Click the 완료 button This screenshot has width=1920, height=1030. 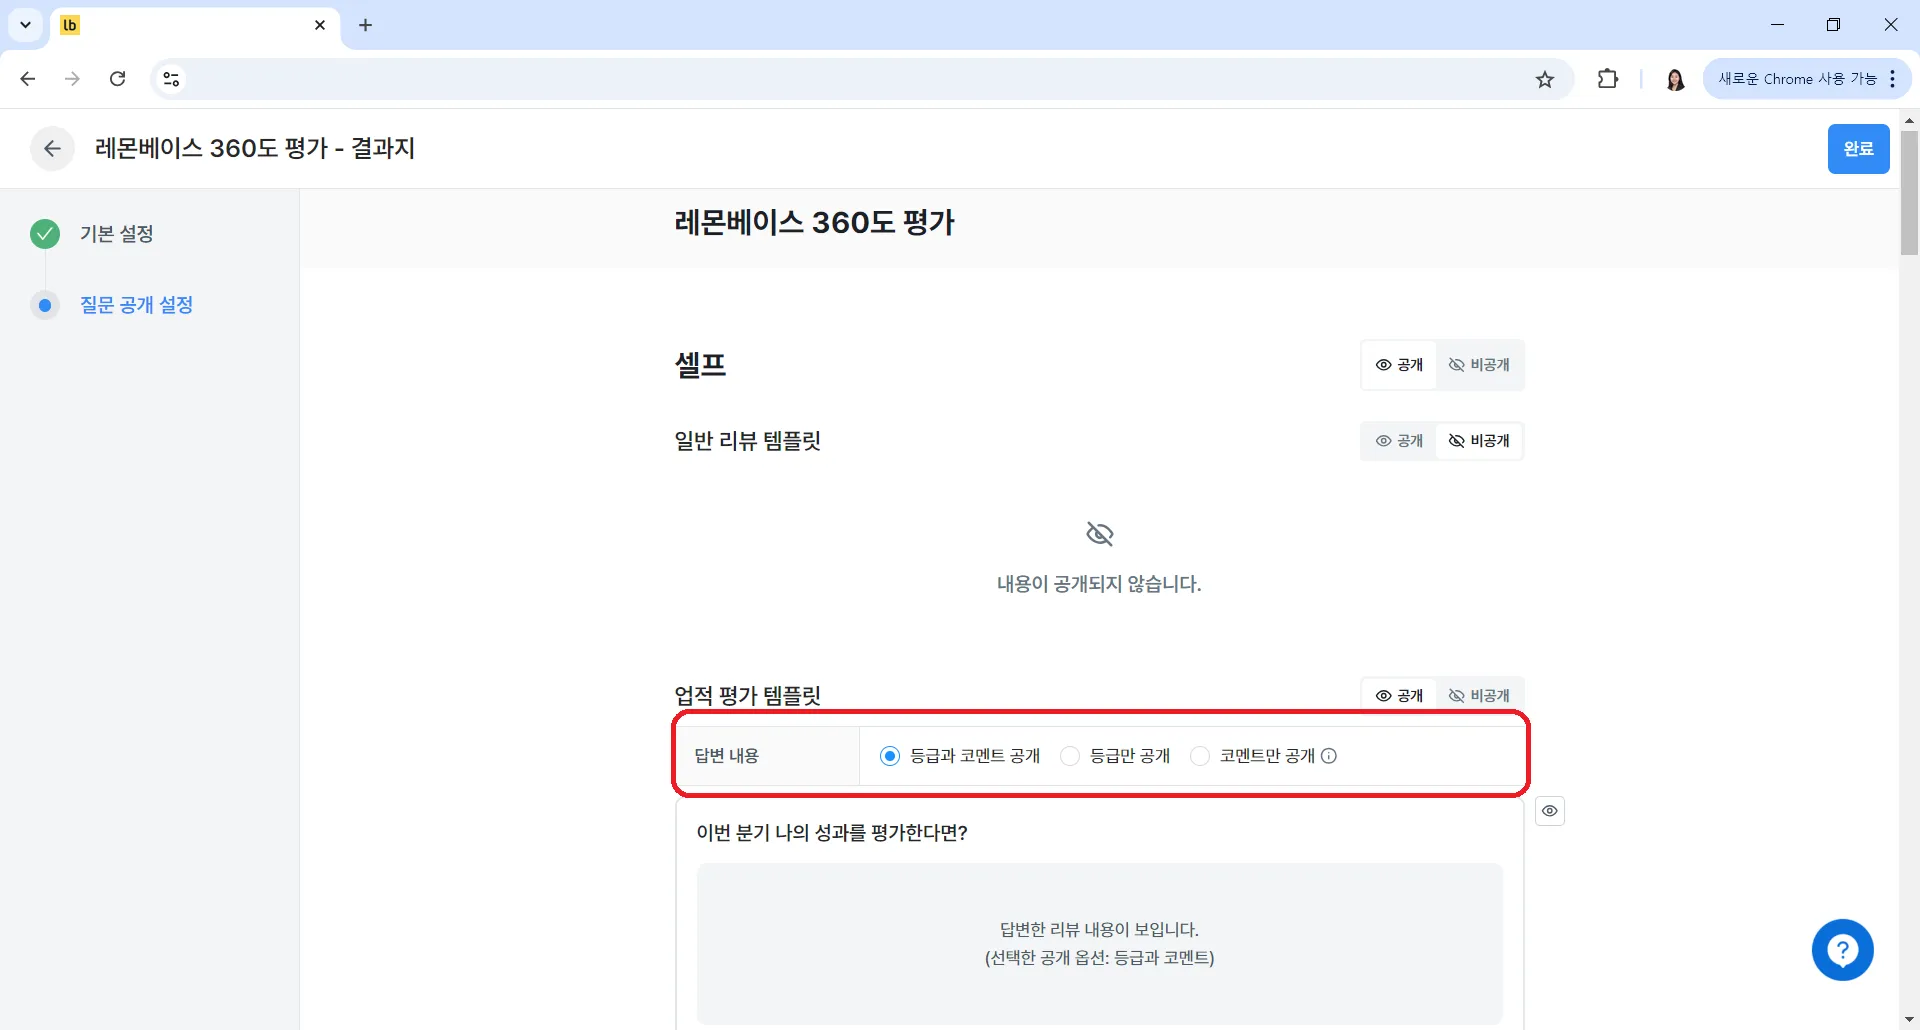click(x=1858, y=149)
